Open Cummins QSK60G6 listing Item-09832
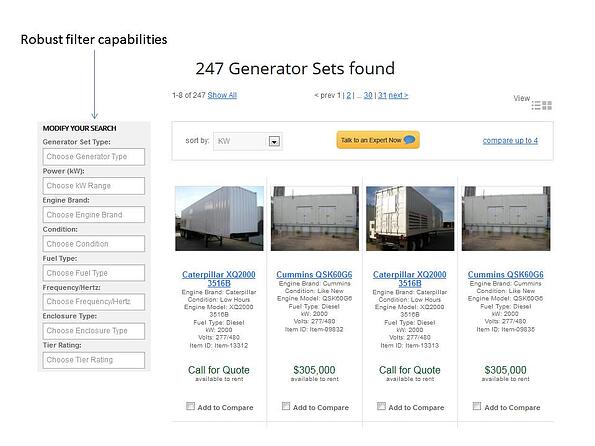 point(314,274)
